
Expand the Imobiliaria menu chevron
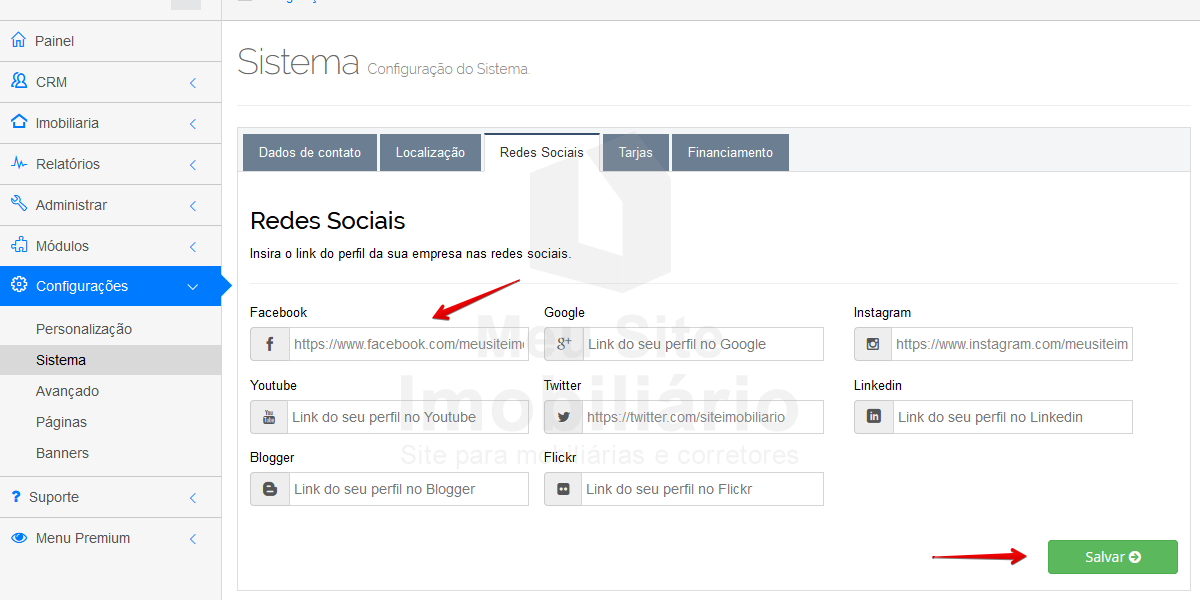[x=193, y=123]
